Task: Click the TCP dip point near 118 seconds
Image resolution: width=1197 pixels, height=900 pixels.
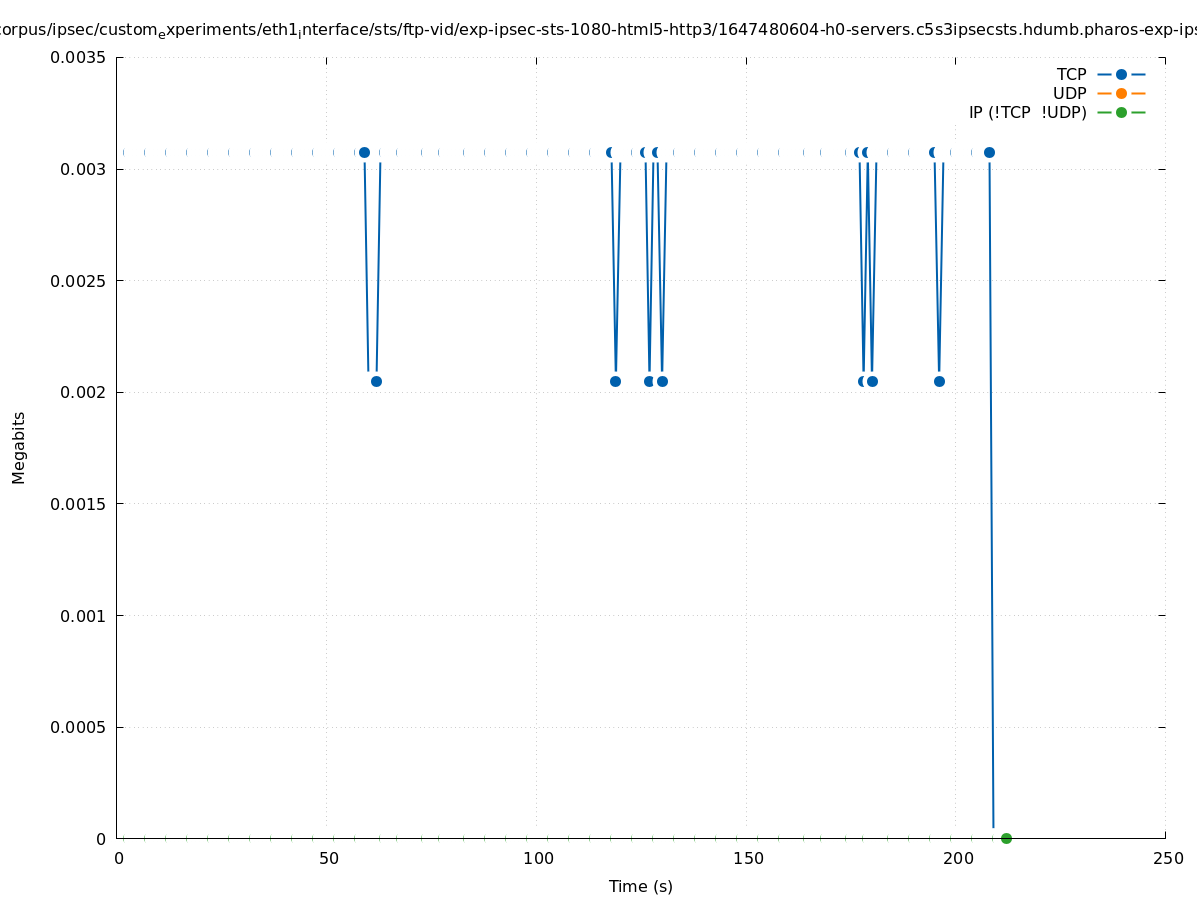Action: (615, 381)
